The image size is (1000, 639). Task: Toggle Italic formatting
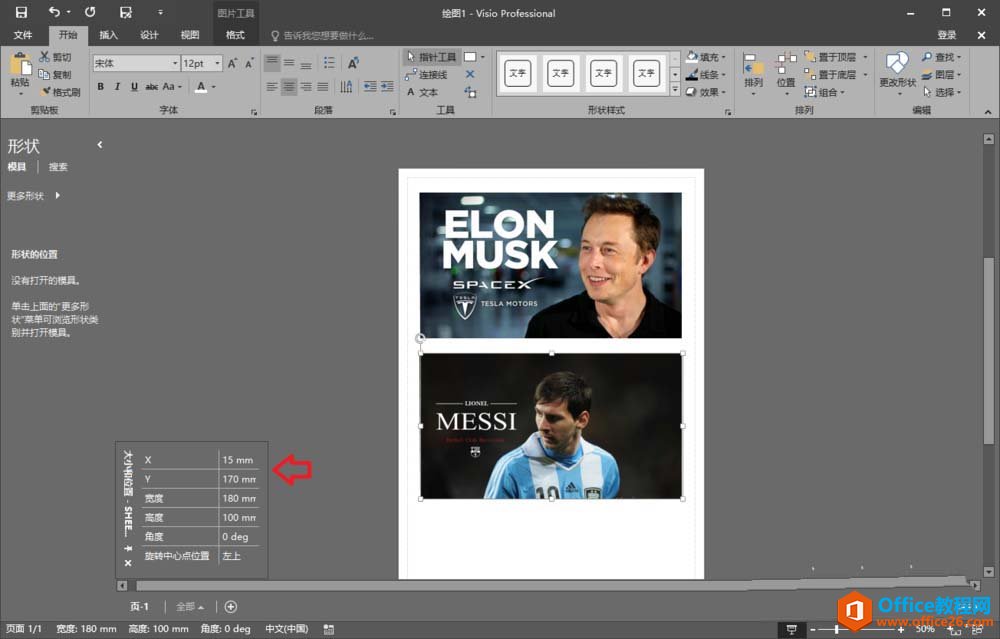pyautogui.click(x=117, y=87)
